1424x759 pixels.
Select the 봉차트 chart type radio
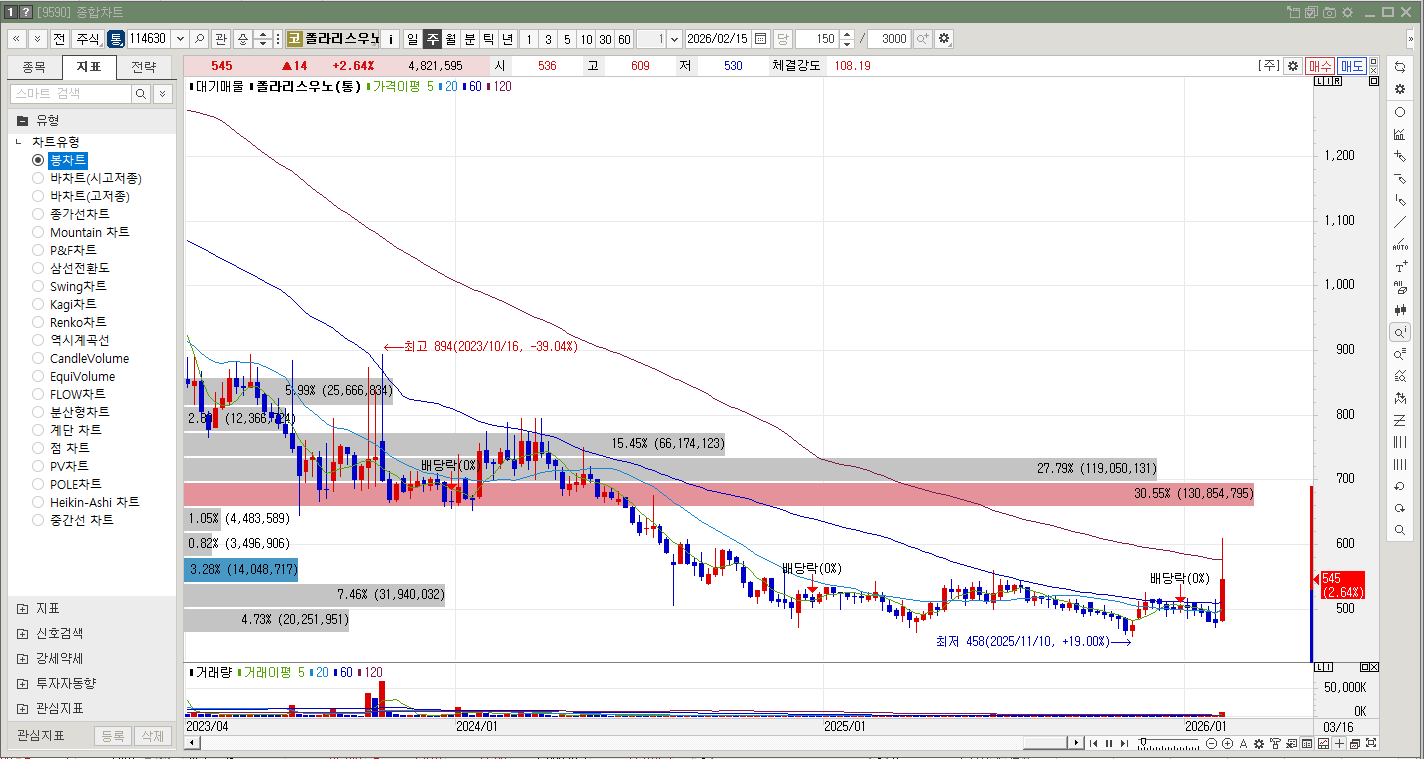coord(38,160)
